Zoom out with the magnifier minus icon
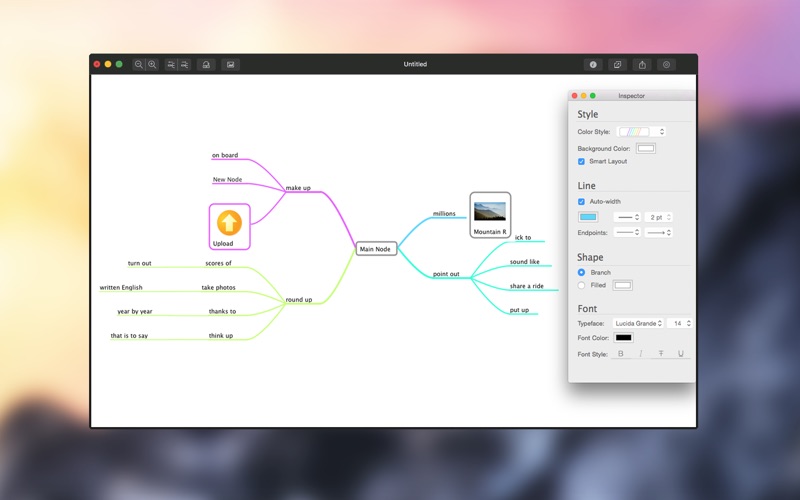Screen dimensions: 800x500 click(138, 65)
